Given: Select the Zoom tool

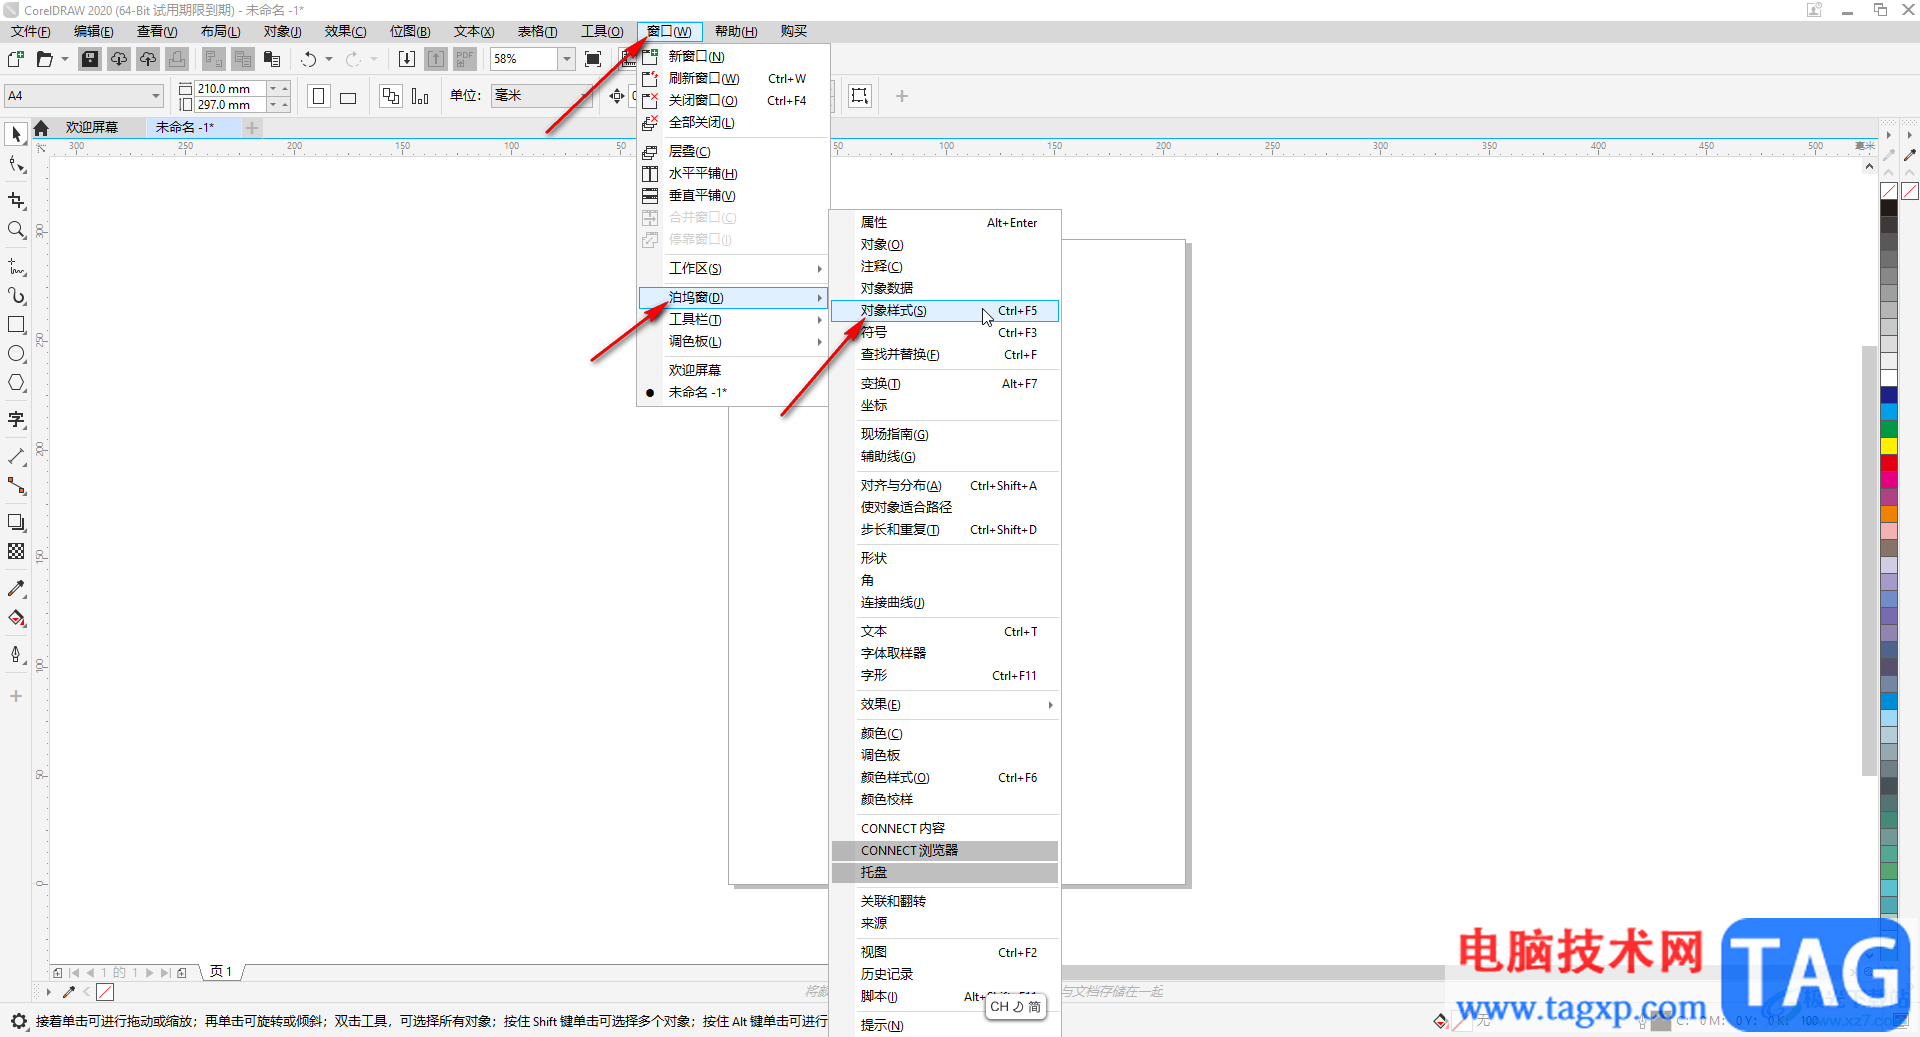Looking at the screenshot, I should pos(16,230).
